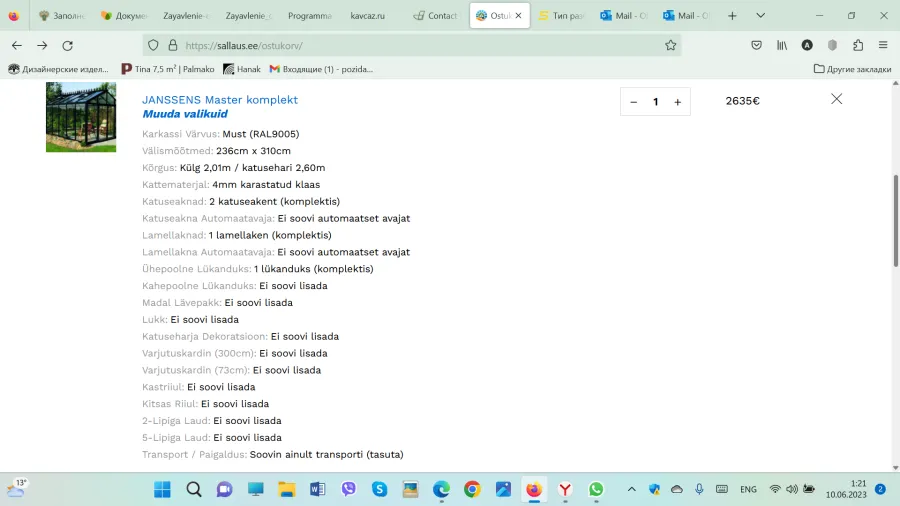This screenshot has width=900, height=506.
Task: Open the ENG language switcher
Action: click(x=748, y=489)
